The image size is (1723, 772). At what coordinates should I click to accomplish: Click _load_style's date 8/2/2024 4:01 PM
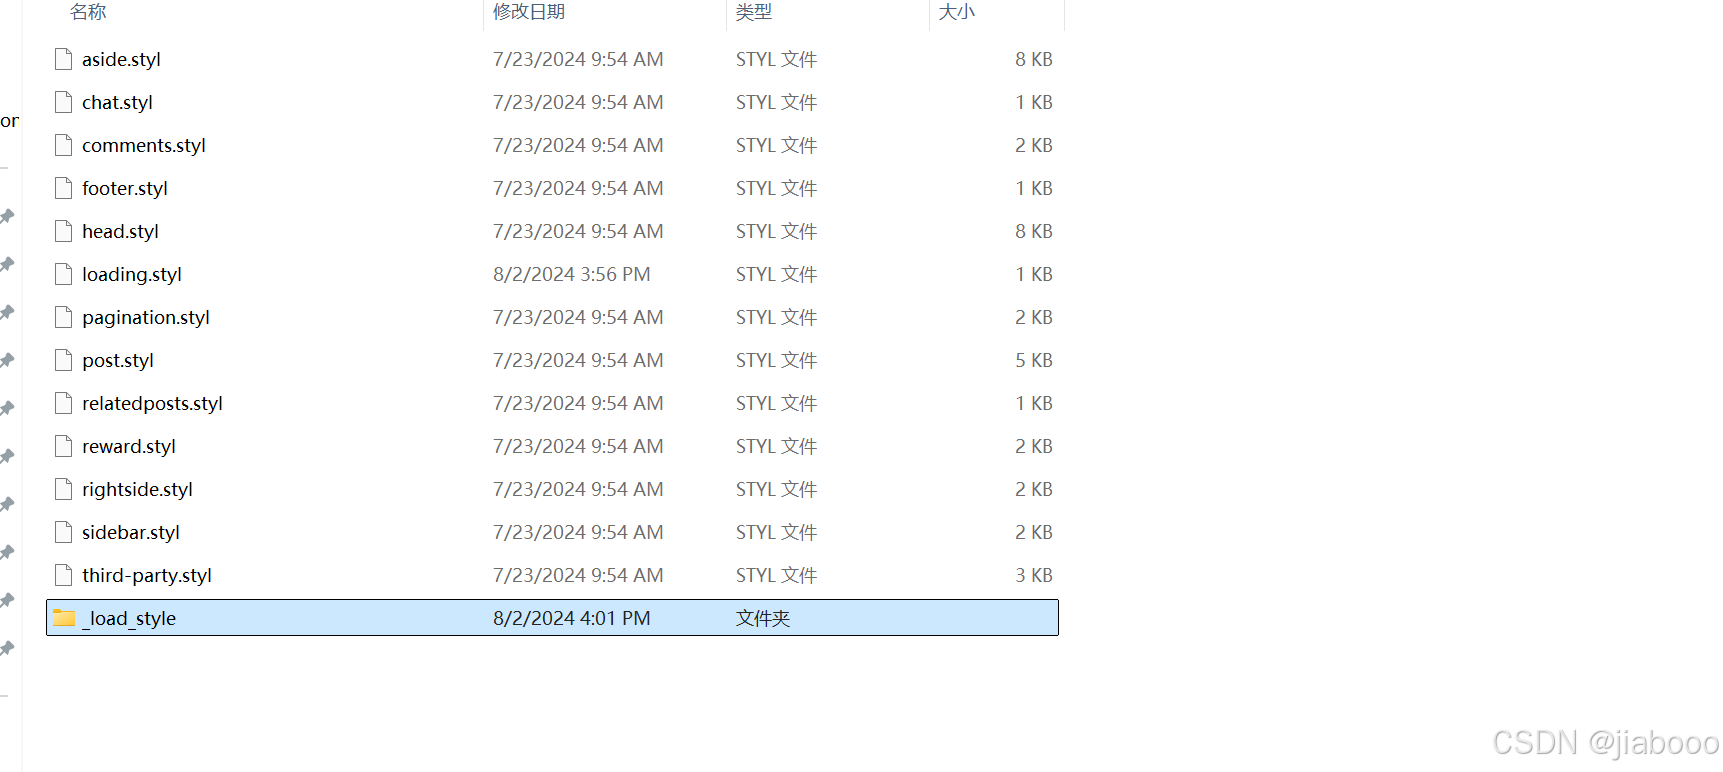[572, 618]
